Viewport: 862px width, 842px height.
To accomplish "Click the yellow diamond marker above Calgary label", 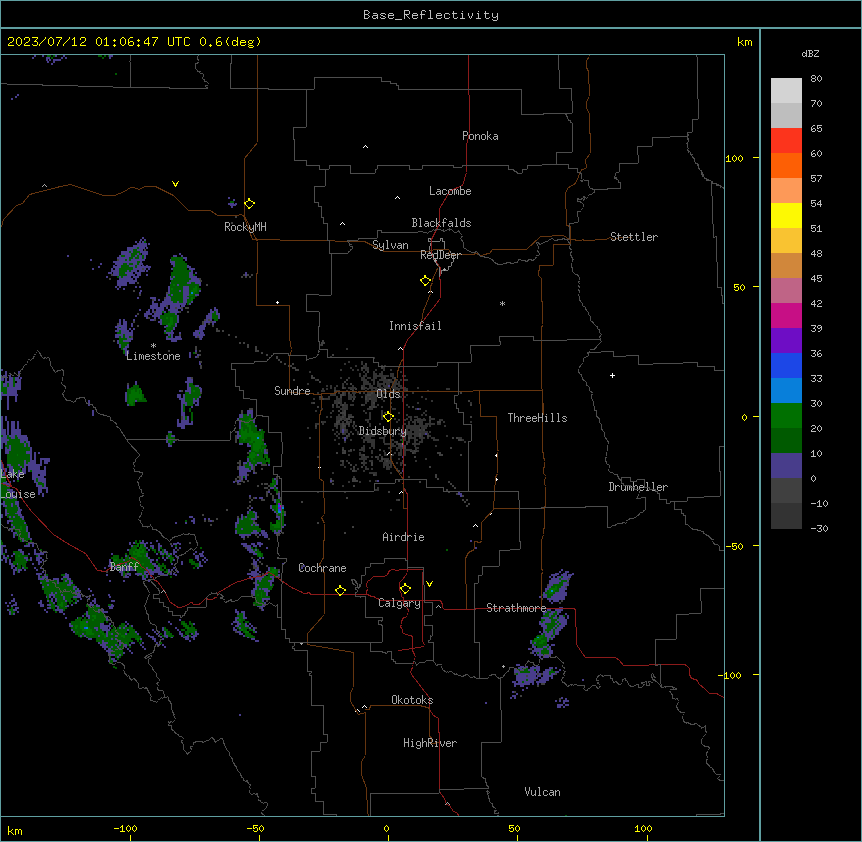I will [x=405, y=589].
